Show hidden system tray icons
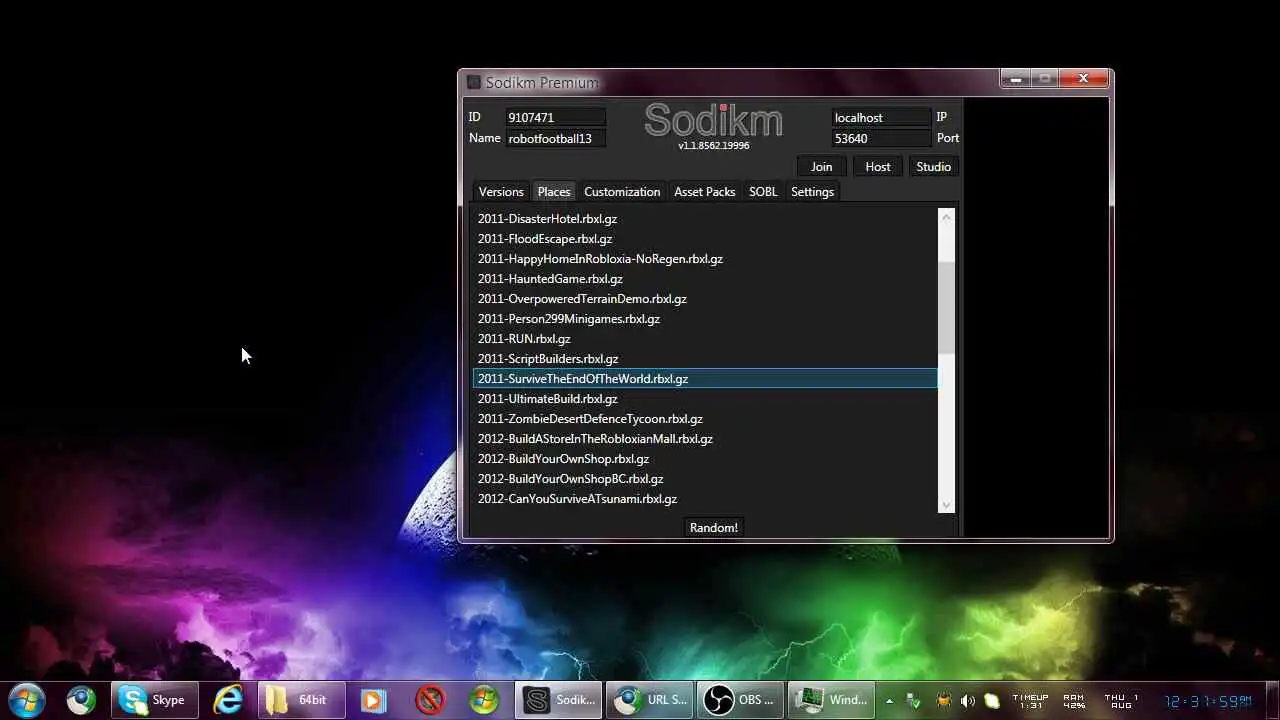Screen dimensions: 1280x720 coord(889,701)
